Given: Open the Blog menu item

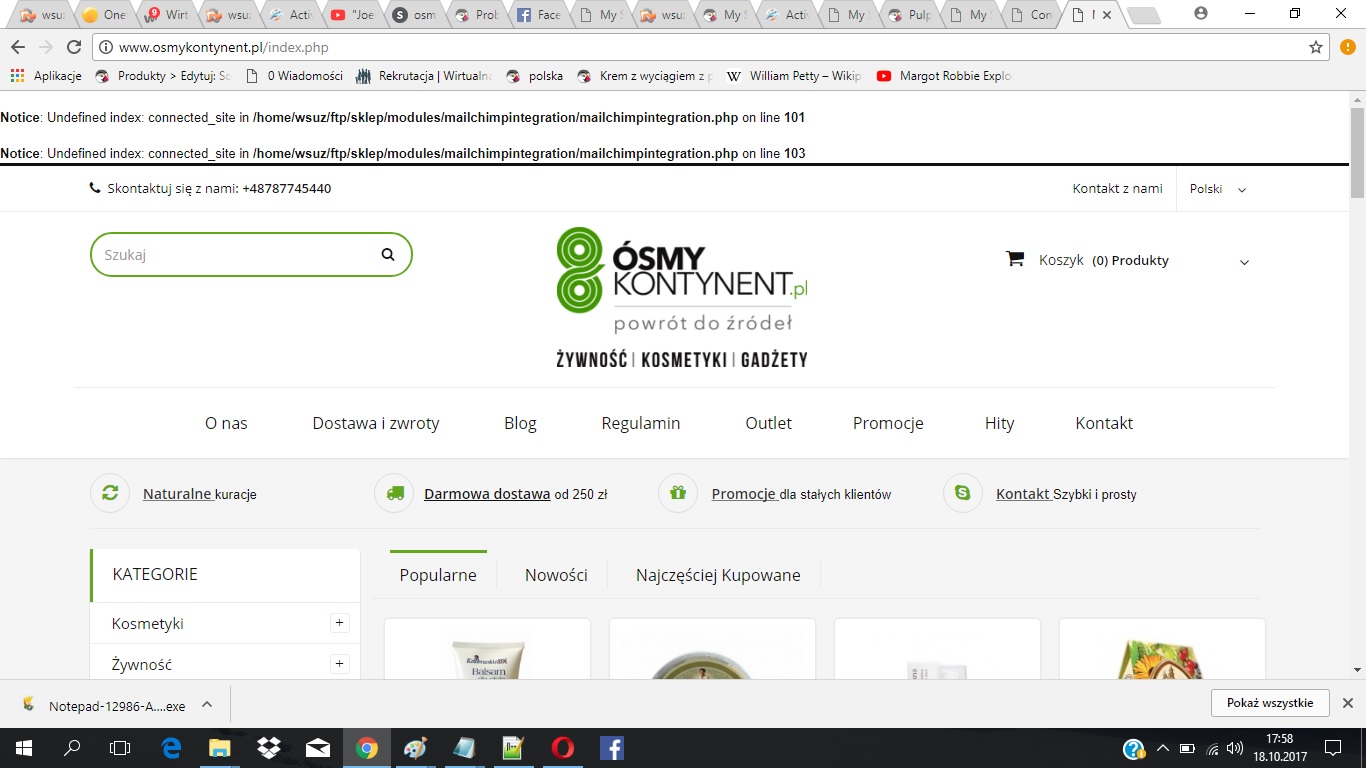Looking at the screenshot, I should pyautogui.click(x=520, y=423).
